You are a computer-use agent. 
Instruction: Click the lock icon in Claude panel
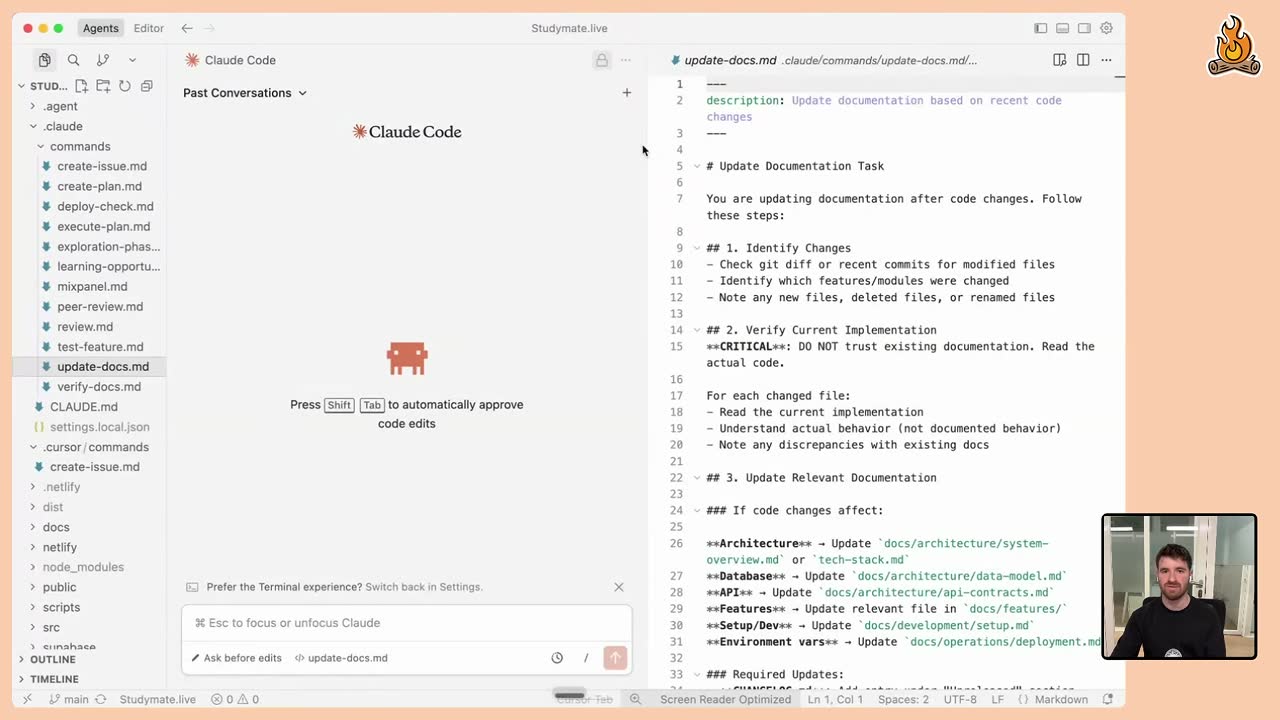pyautogui.click(x=602, y=60)
